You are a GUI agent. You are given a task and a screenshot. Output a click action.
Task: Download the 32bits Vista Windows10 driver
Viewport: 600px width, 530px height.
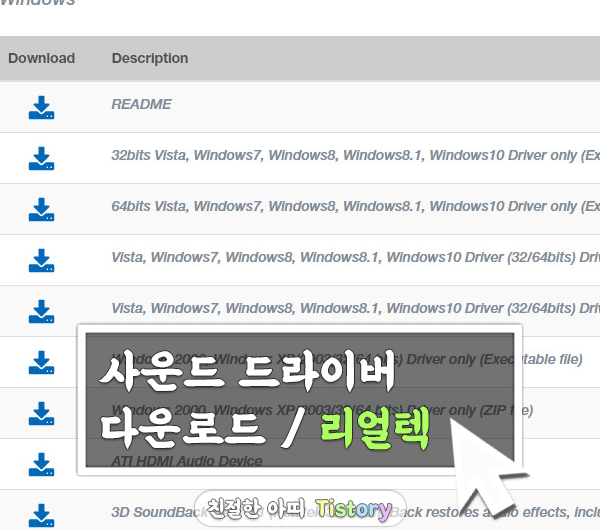pos(41,158)
